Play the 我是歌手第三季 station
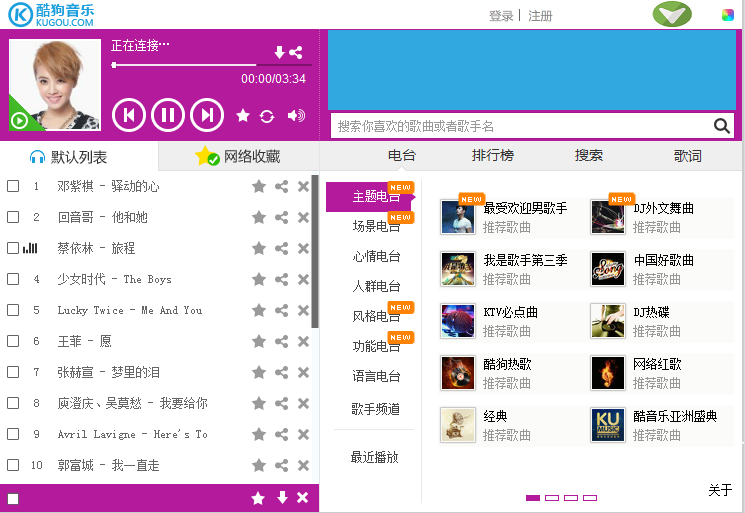This screenshot has height=513, width=745. (510, 269)
